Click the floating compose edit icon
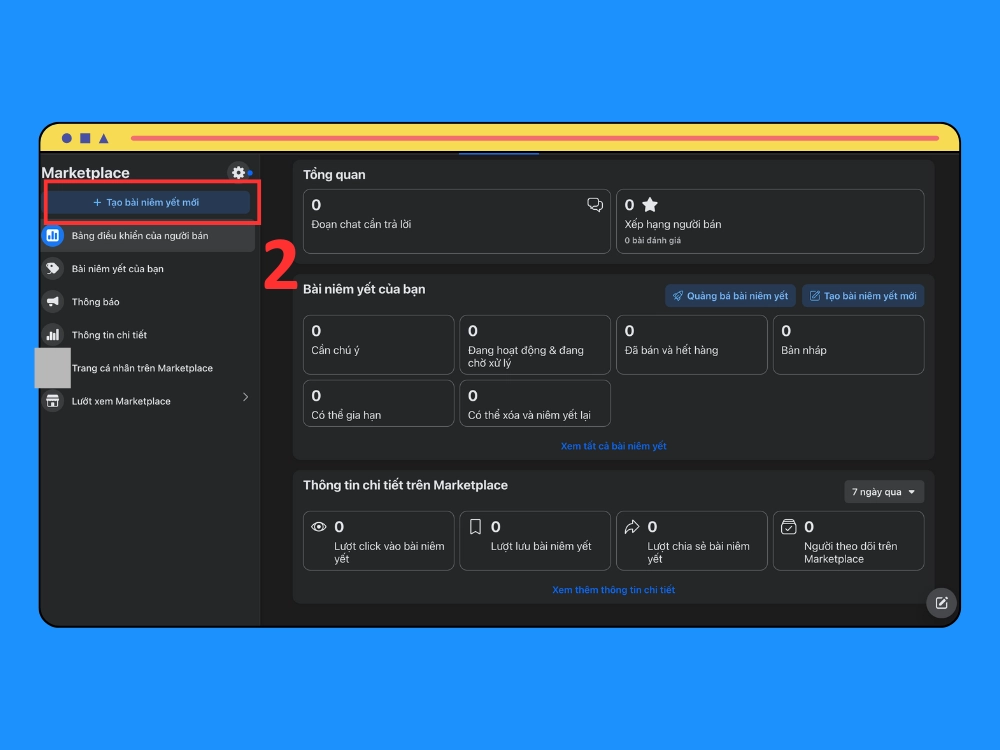This screenshot has height=750, width=1000. pos(941,603)
